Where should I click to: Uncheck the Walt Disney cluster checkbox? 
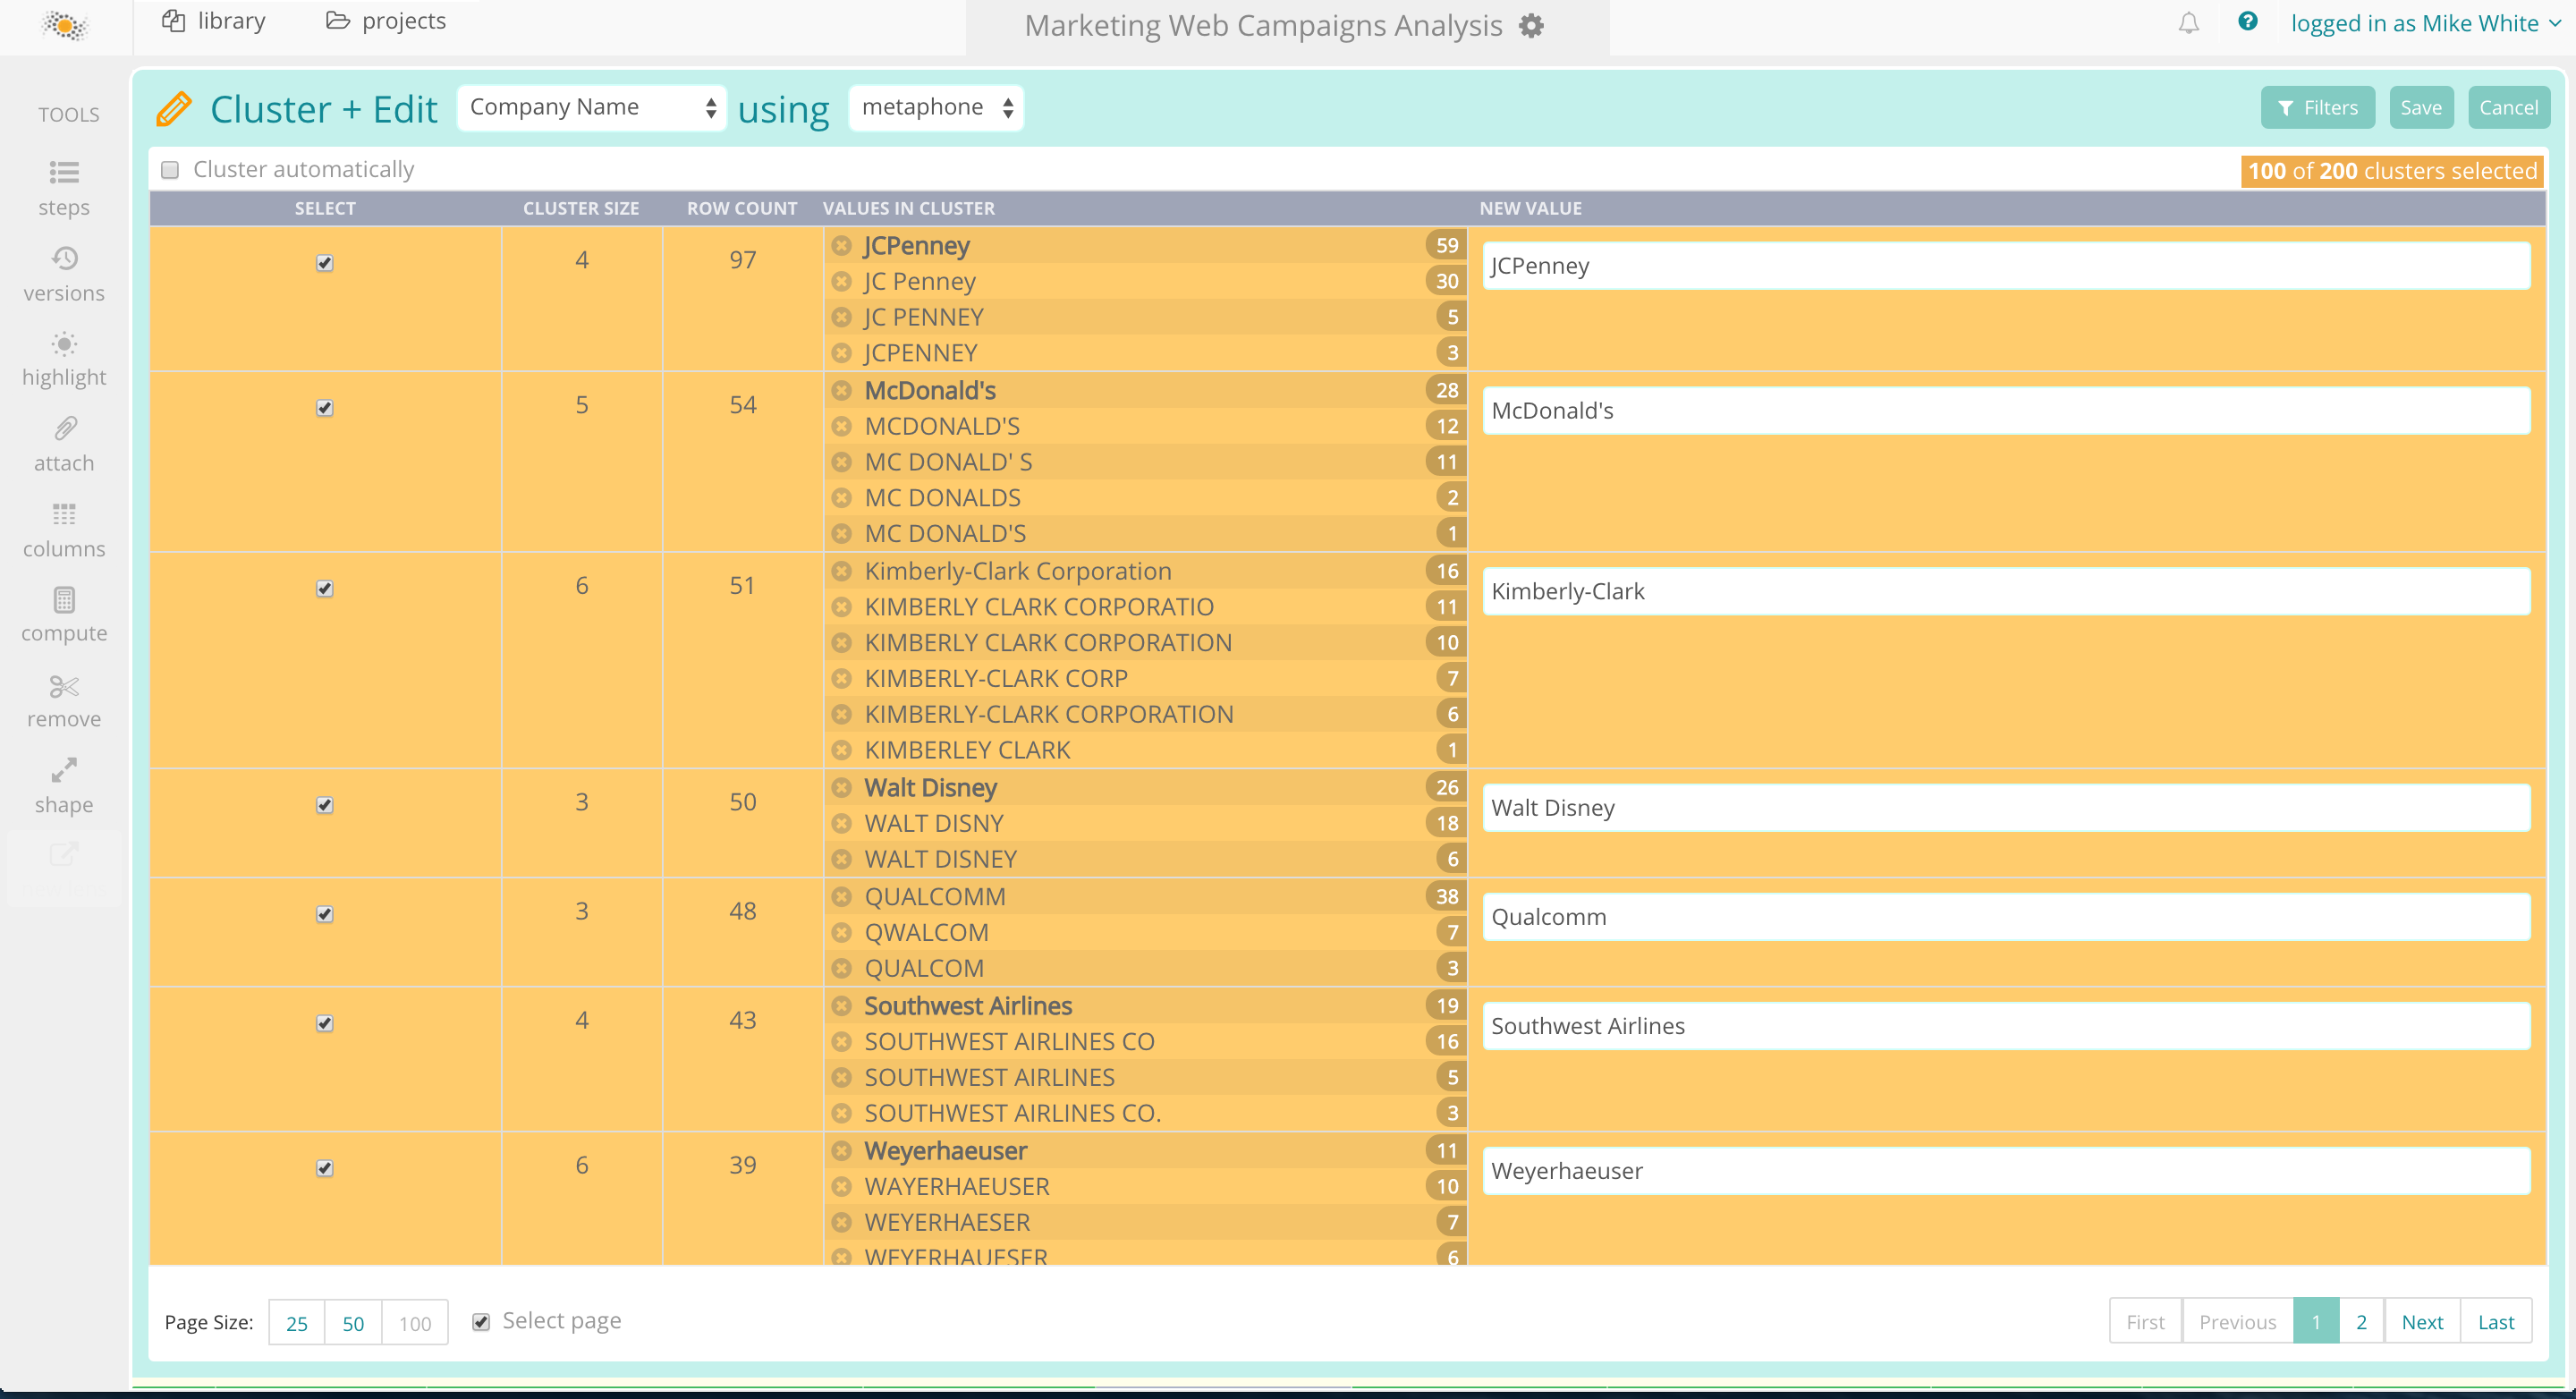324,805
